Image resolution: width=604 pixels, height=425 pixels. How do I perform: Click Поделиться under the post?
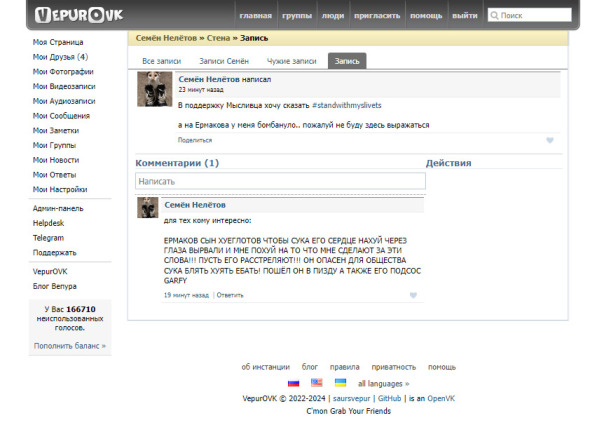[x=195, y=140]
